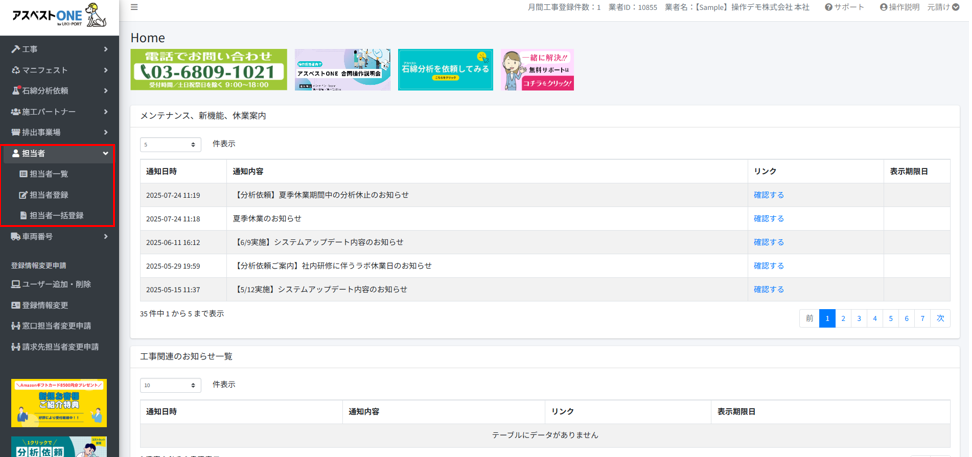Open 担当者一覧 in the sidebar
This screenshot has height=457, width=972.
point(48,174)
